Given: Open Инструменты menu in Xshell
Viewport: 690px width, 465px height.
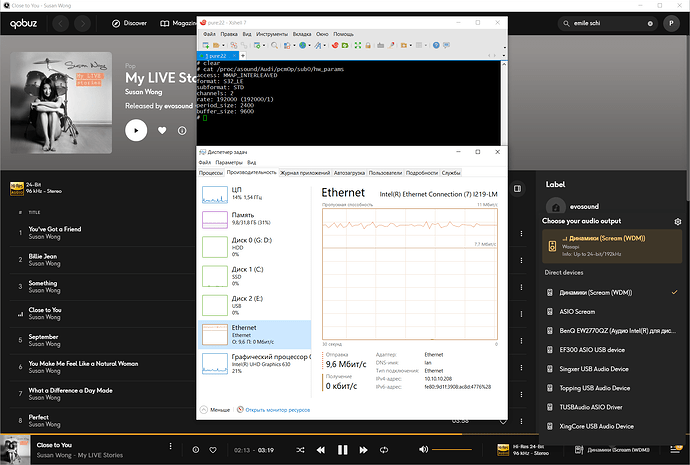Looking at the screenshot, I should click(x=272, y=34).
